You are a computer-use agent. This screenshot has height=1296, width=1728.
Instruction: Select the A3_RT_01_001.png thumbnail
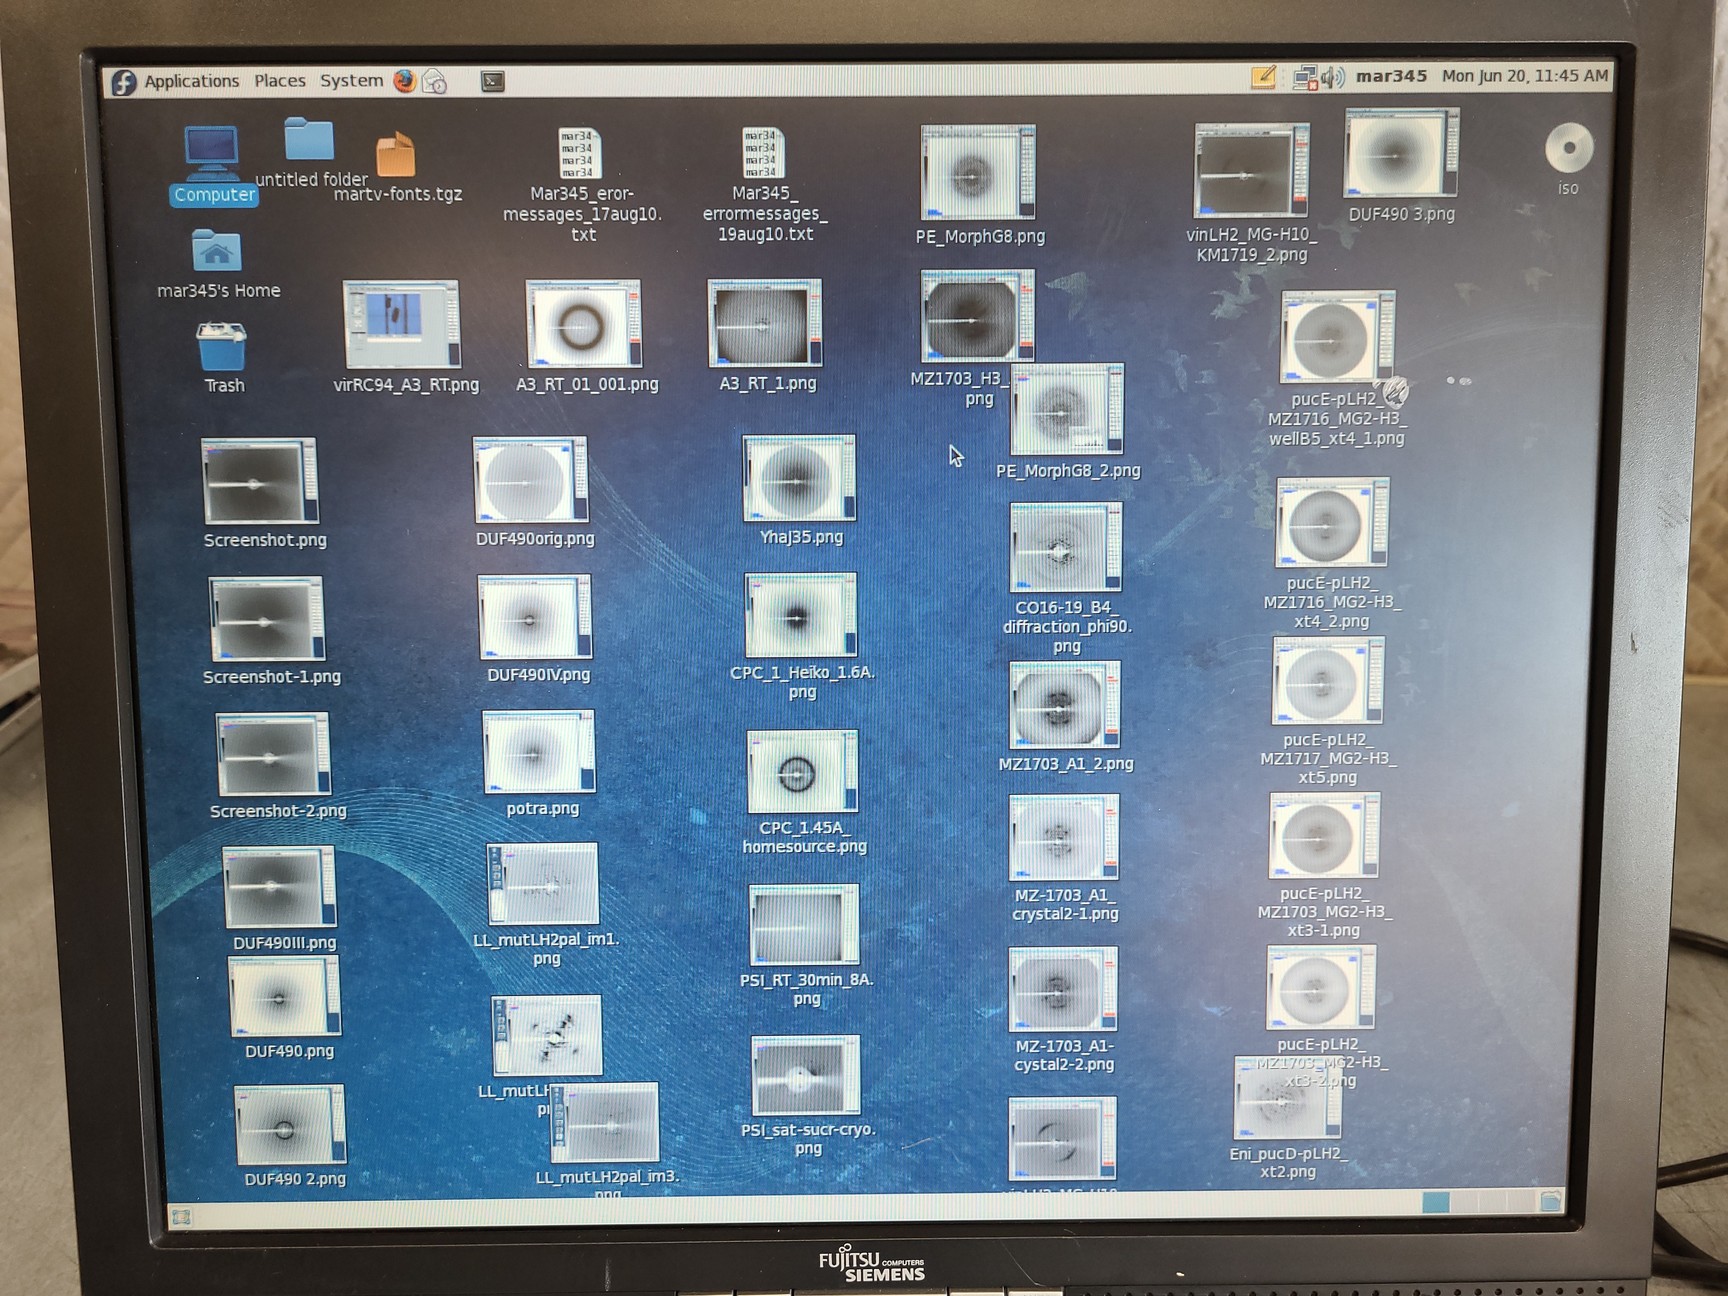(x=584, y=325)
